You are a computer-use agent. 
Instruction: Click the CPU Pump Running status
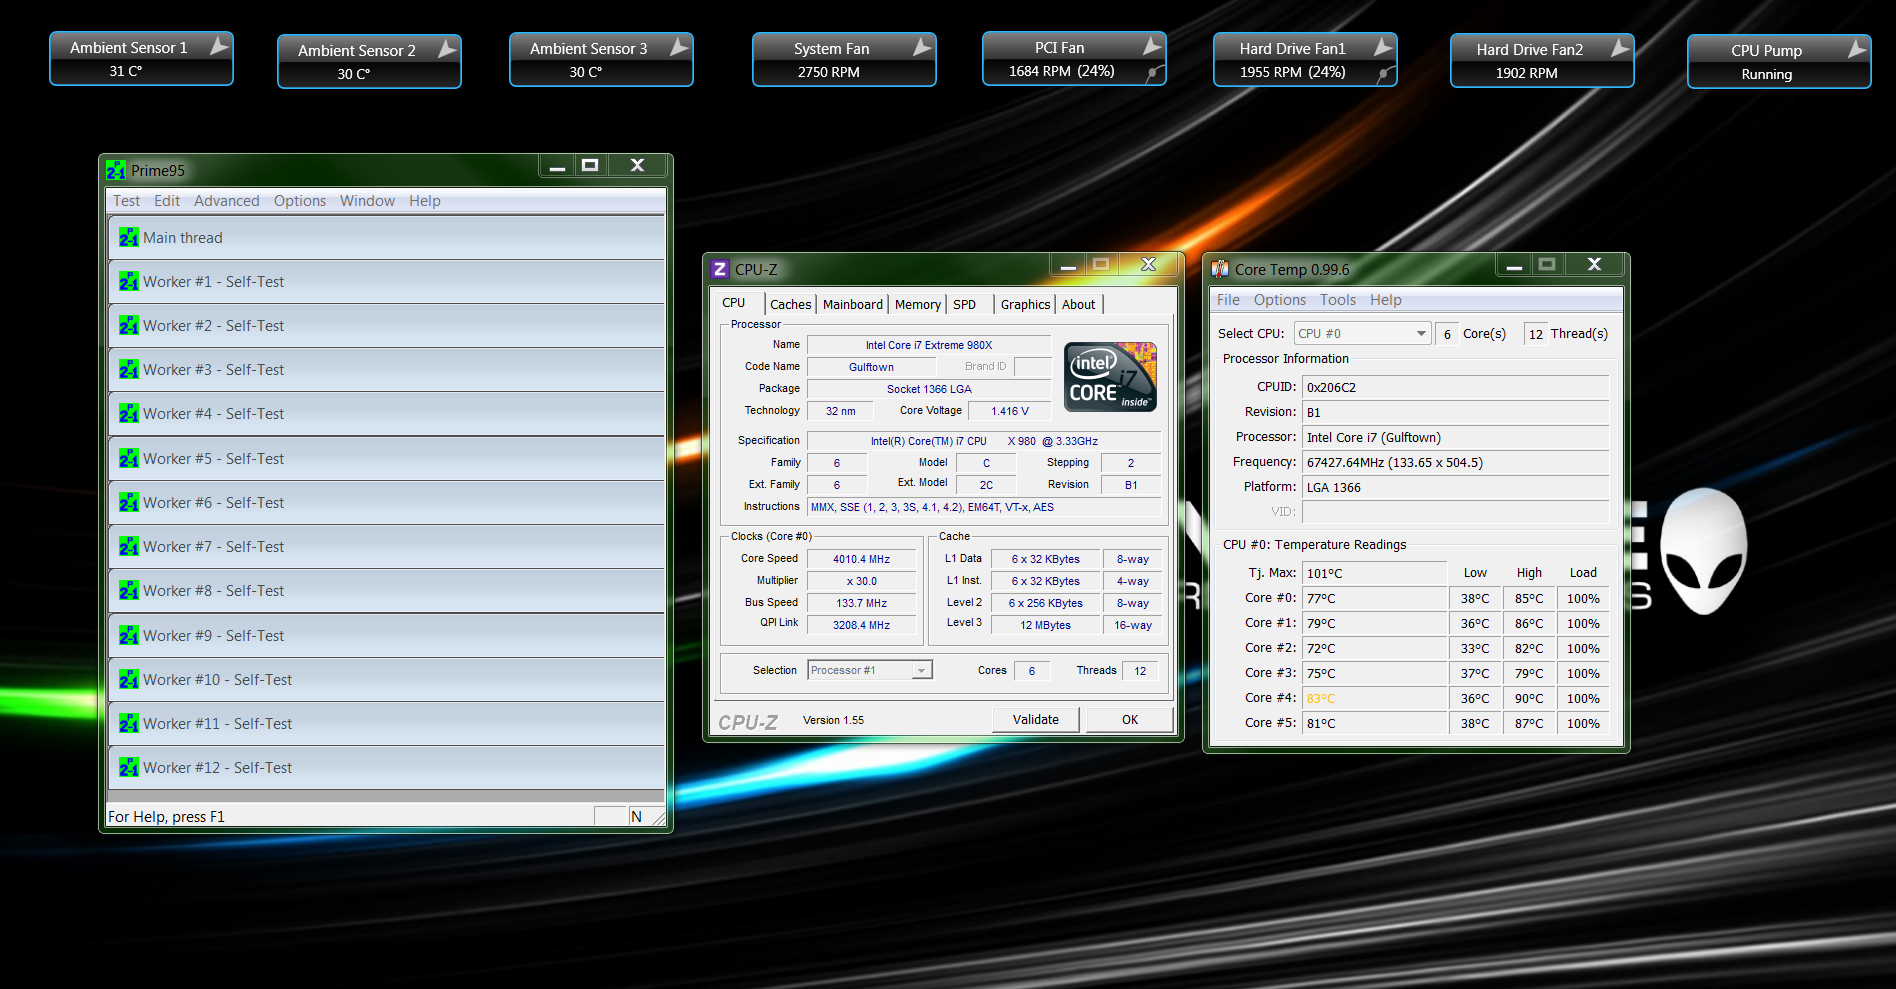pyautogui.click(x=1767, y=74)
